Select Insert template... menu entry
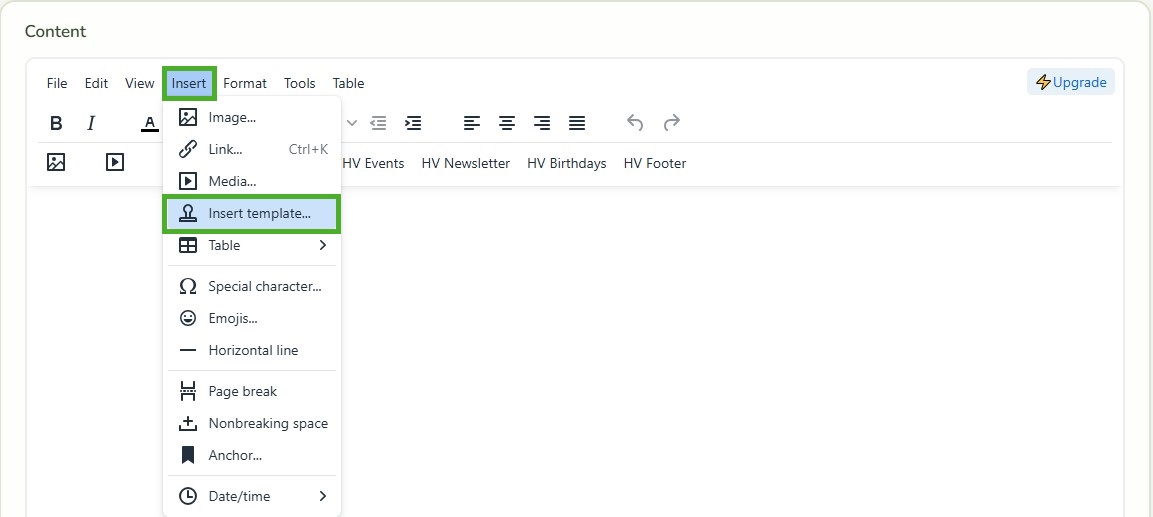The image size is (1153, 517). point(251,214)
